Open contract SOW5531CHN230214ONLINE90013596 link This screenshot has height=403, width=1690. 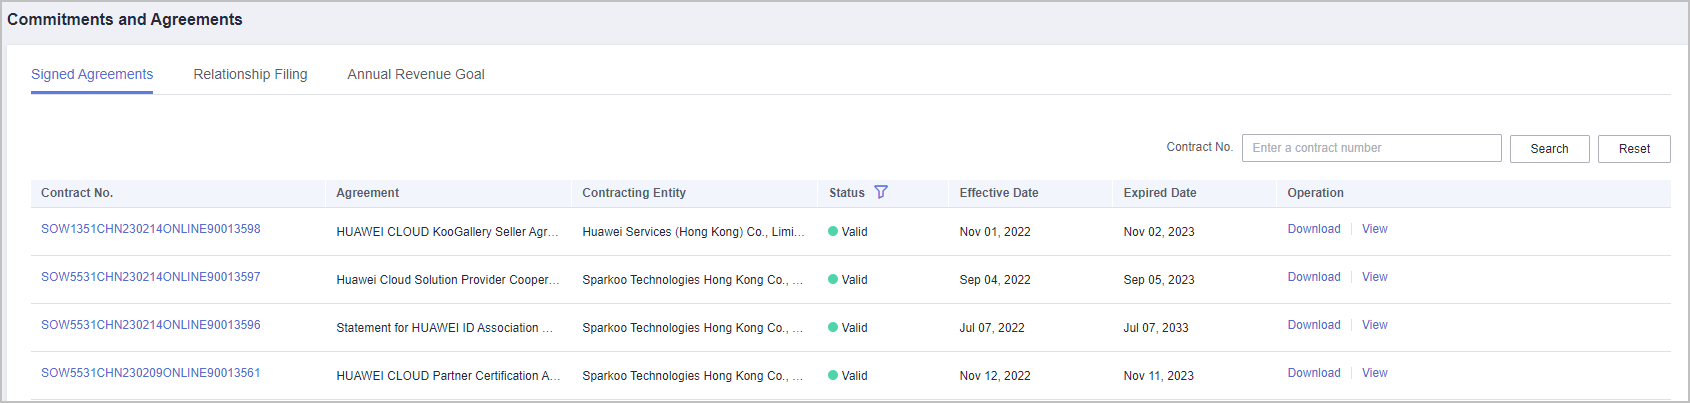point(151,325)
